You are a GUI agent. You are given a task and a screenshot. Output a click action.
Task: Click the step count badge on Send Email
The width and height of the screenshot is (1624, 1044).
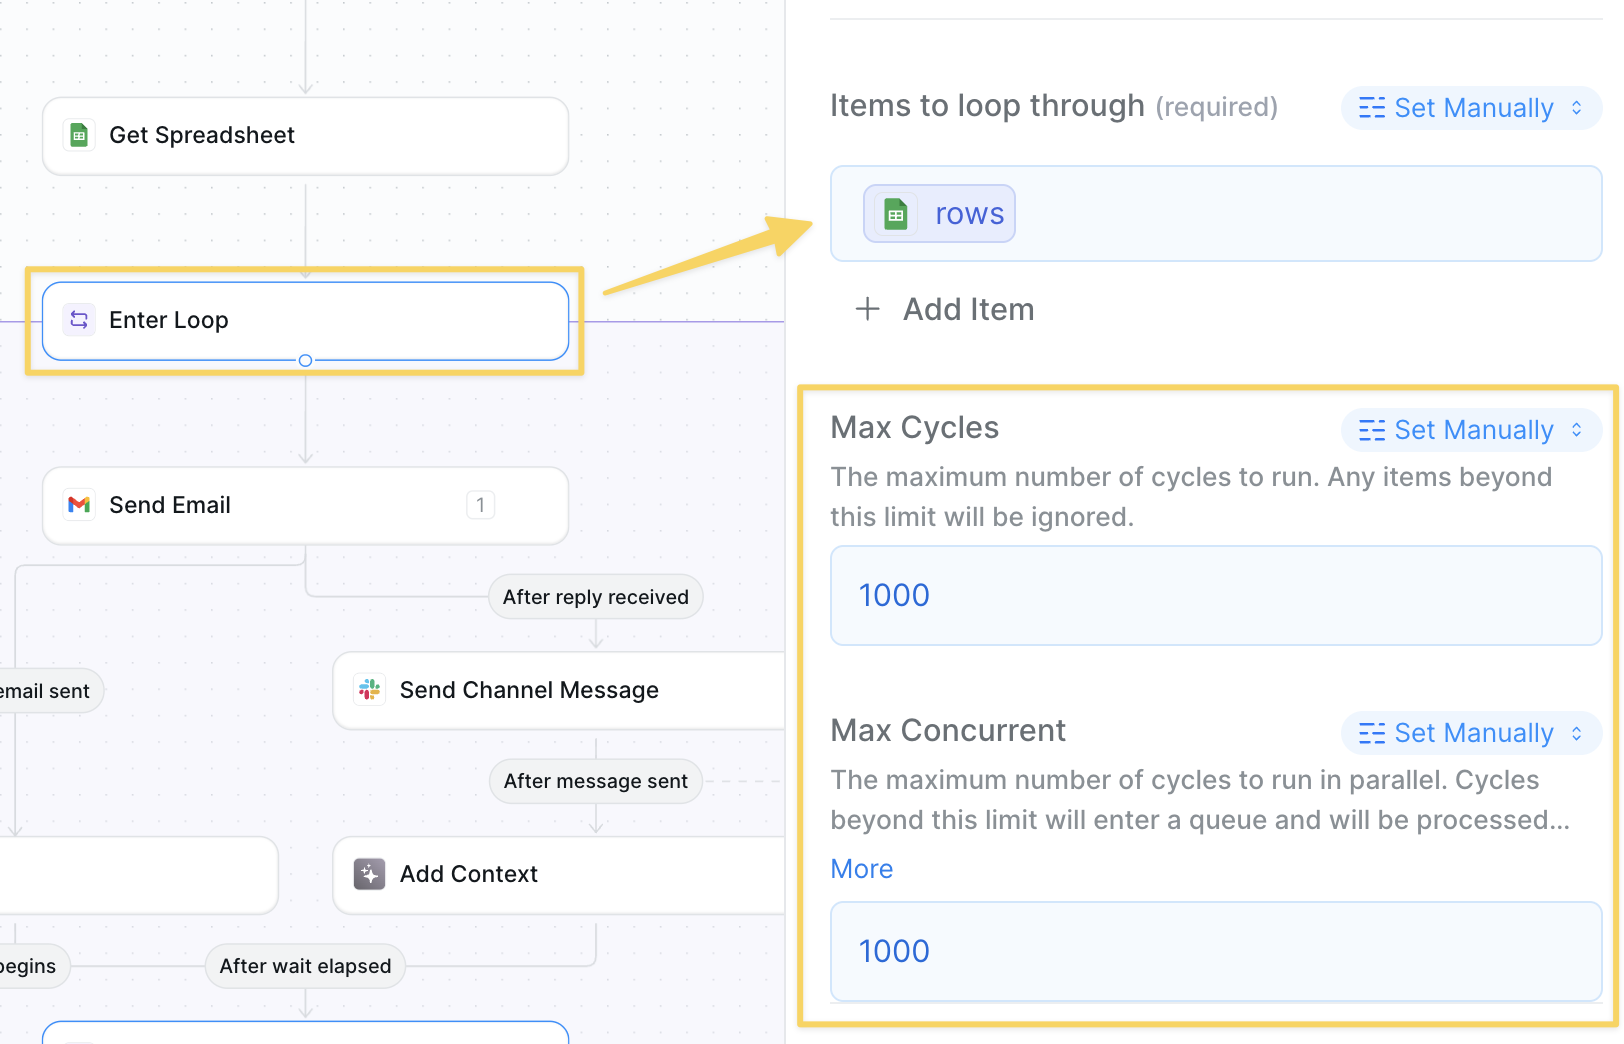481,505
